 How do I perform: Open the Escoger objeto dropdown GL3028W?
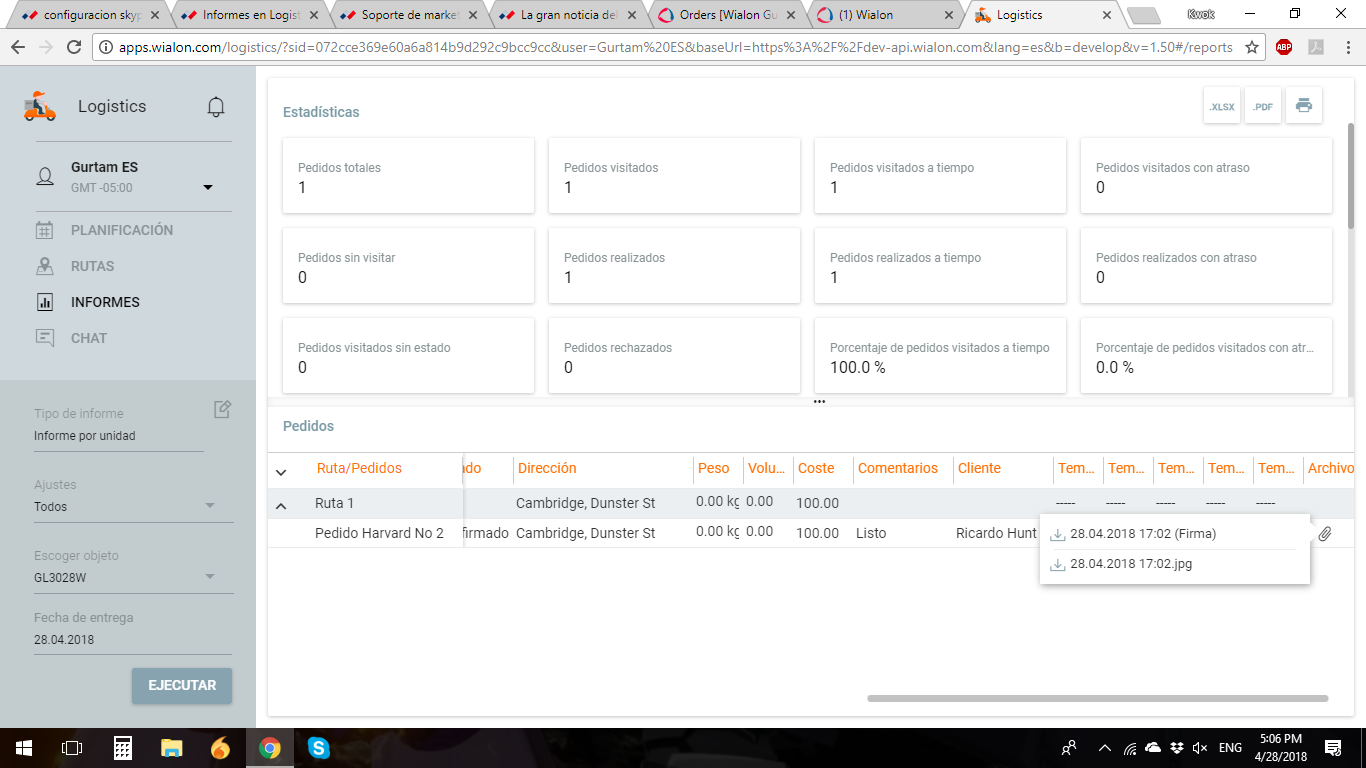click(x=210, y=576)
